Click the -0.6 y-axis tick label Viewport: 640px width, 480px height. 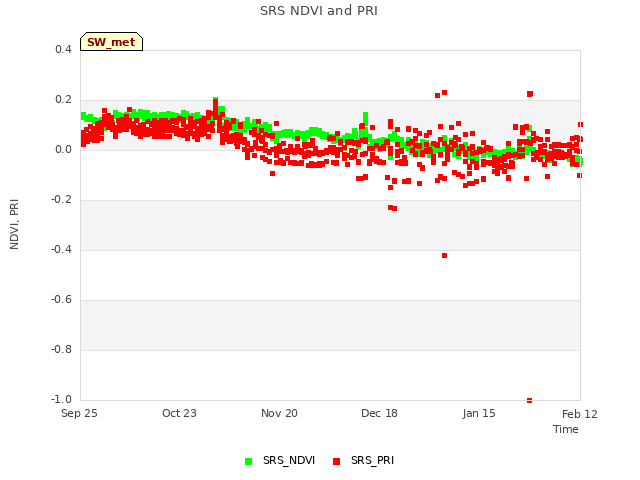pos(61,300)
